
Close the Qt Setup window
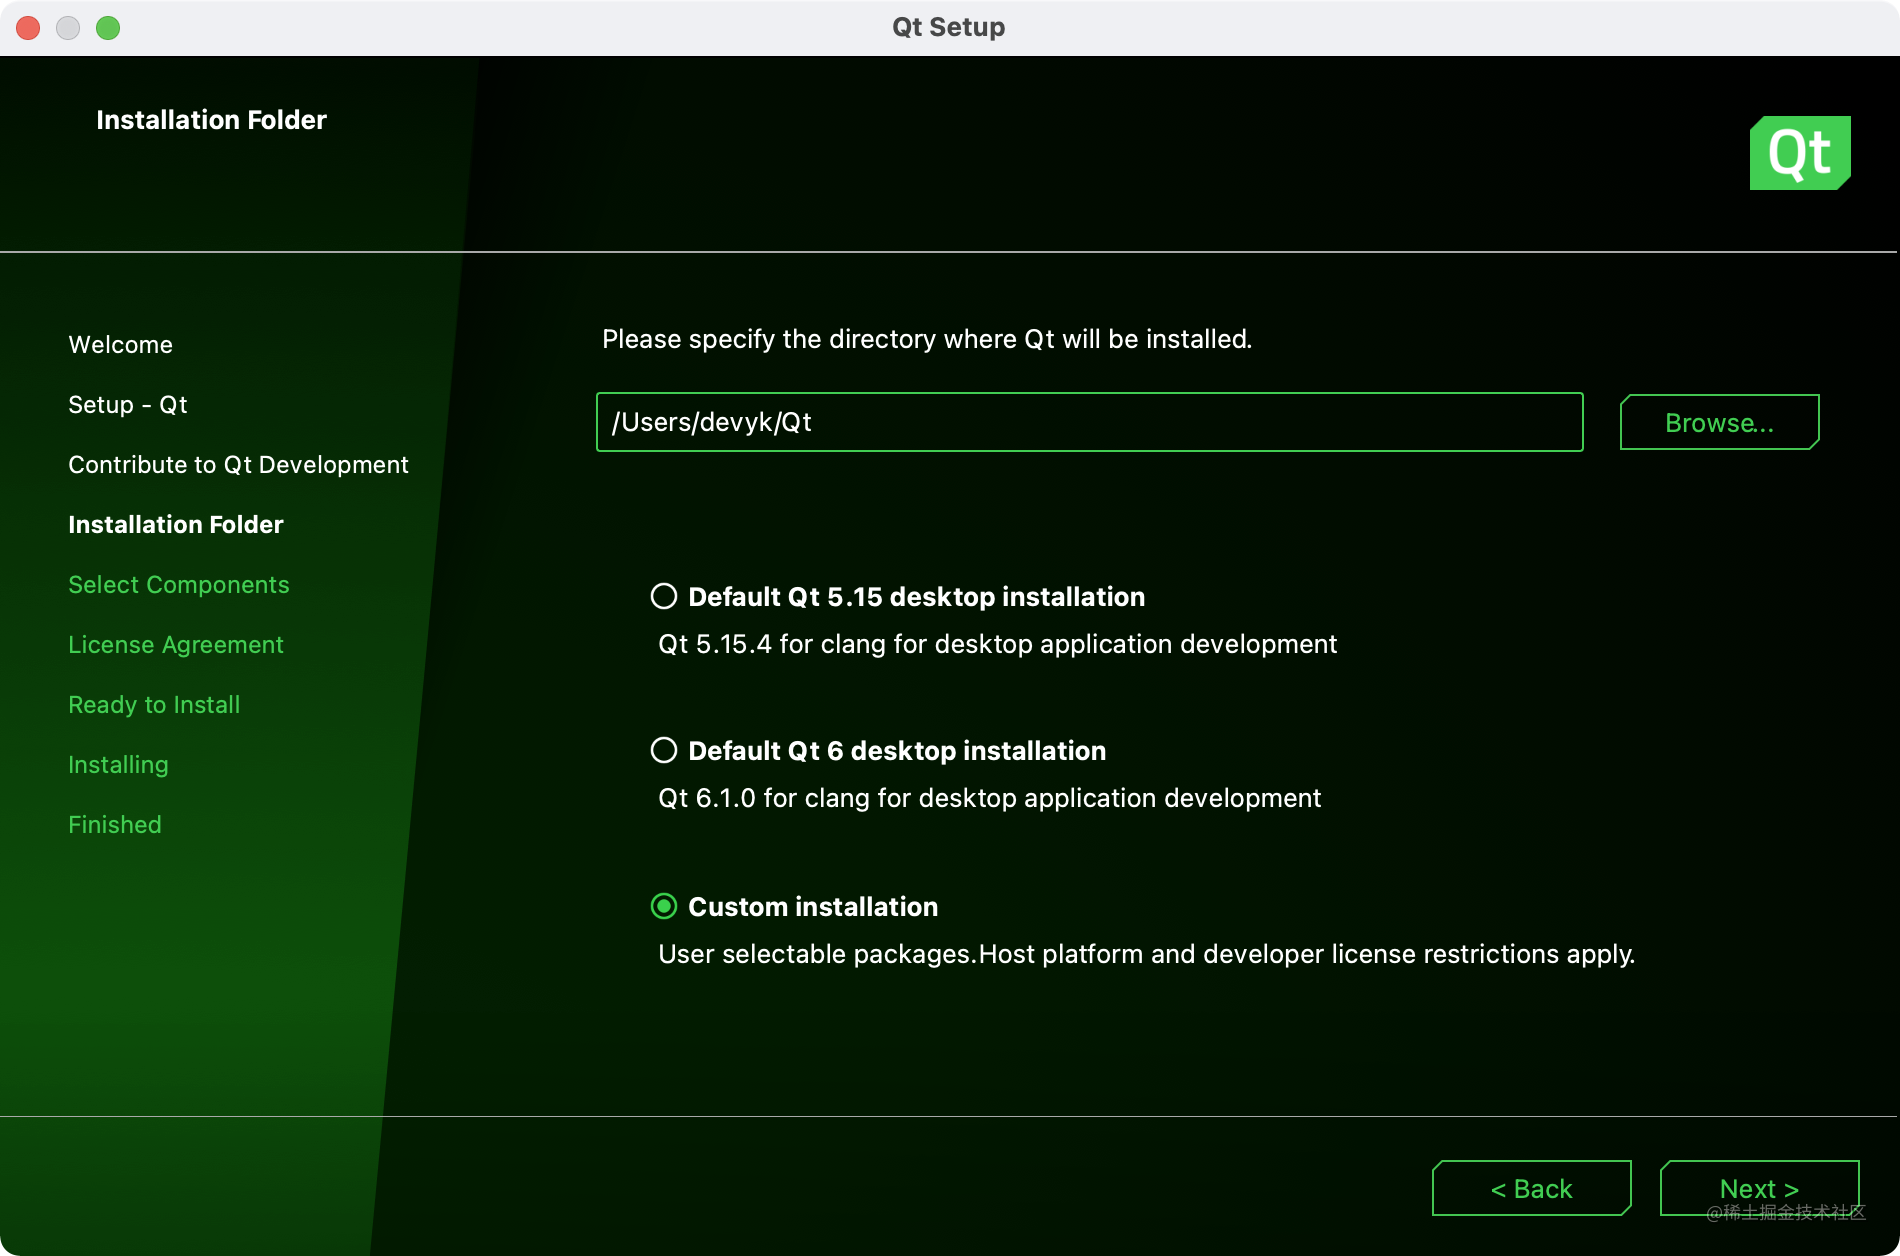click(28, 28)
